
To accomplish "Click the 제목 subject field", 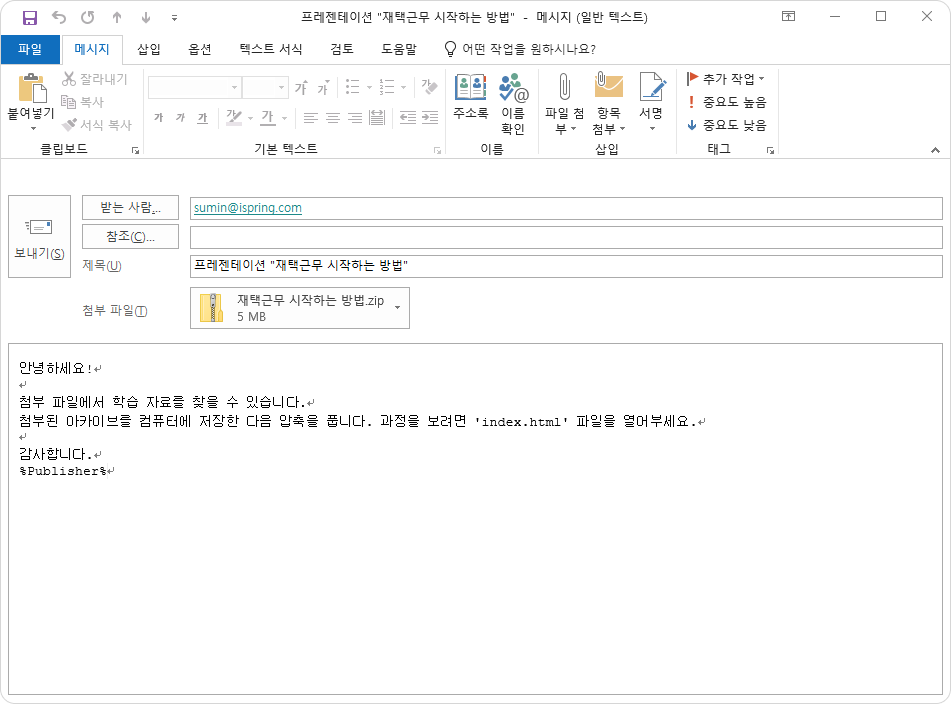I will click(x=566, y=266).
